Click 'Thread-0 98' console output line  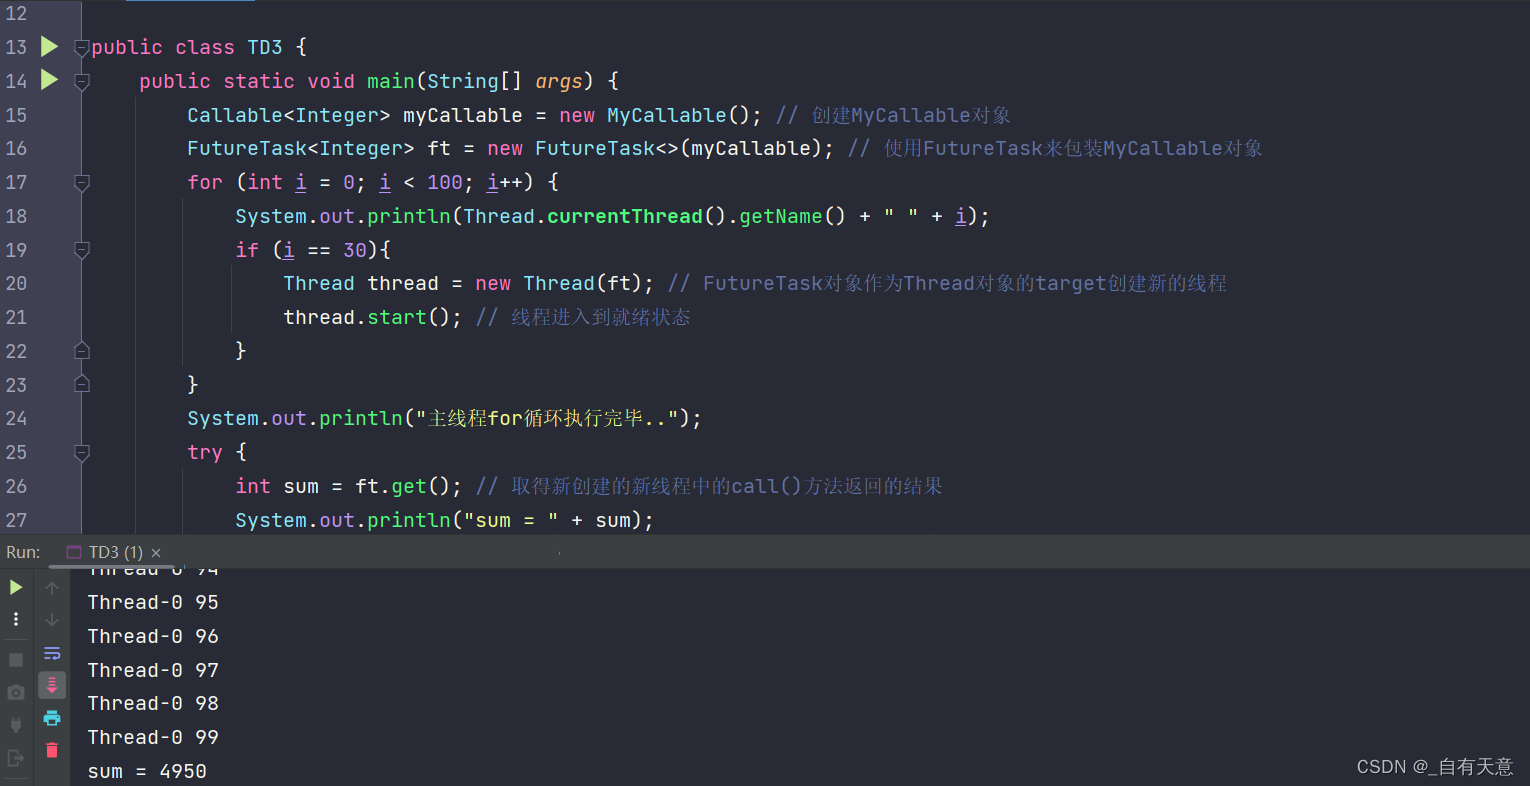(x=153, y=703)
